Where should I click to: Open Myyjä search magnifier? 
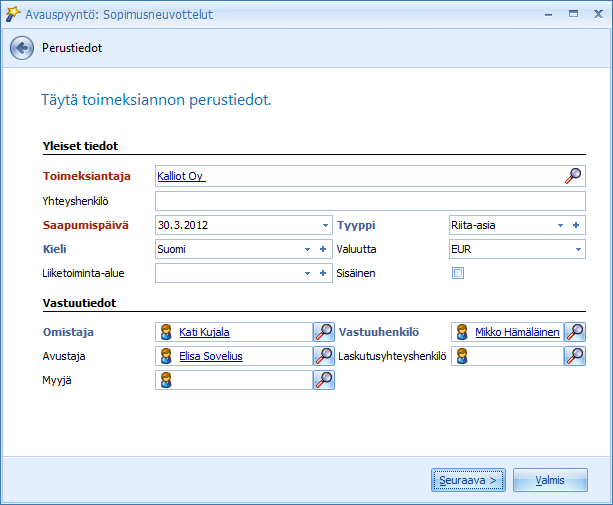tap(324, 380)
